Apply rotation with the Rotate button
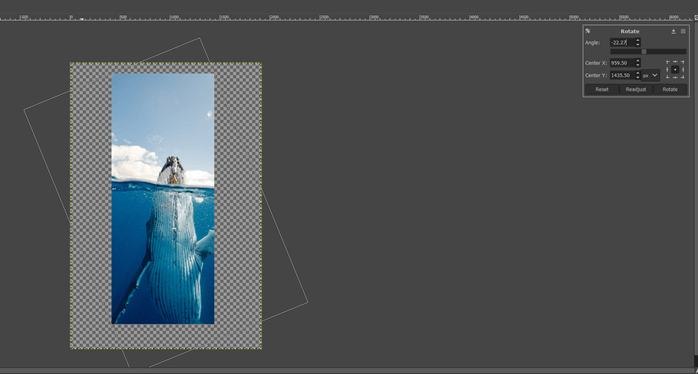This screenshot has width=698, height=374. point(670,89)
